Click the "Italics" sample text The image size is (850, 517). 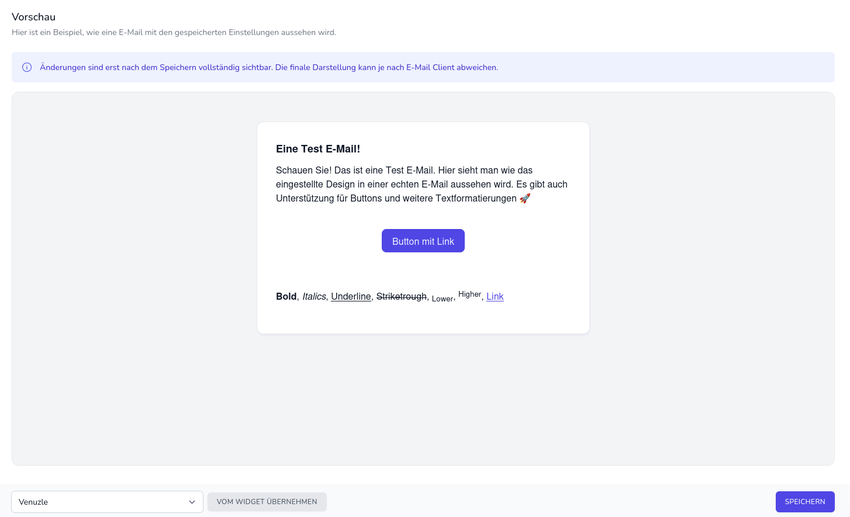pos(314,297)
